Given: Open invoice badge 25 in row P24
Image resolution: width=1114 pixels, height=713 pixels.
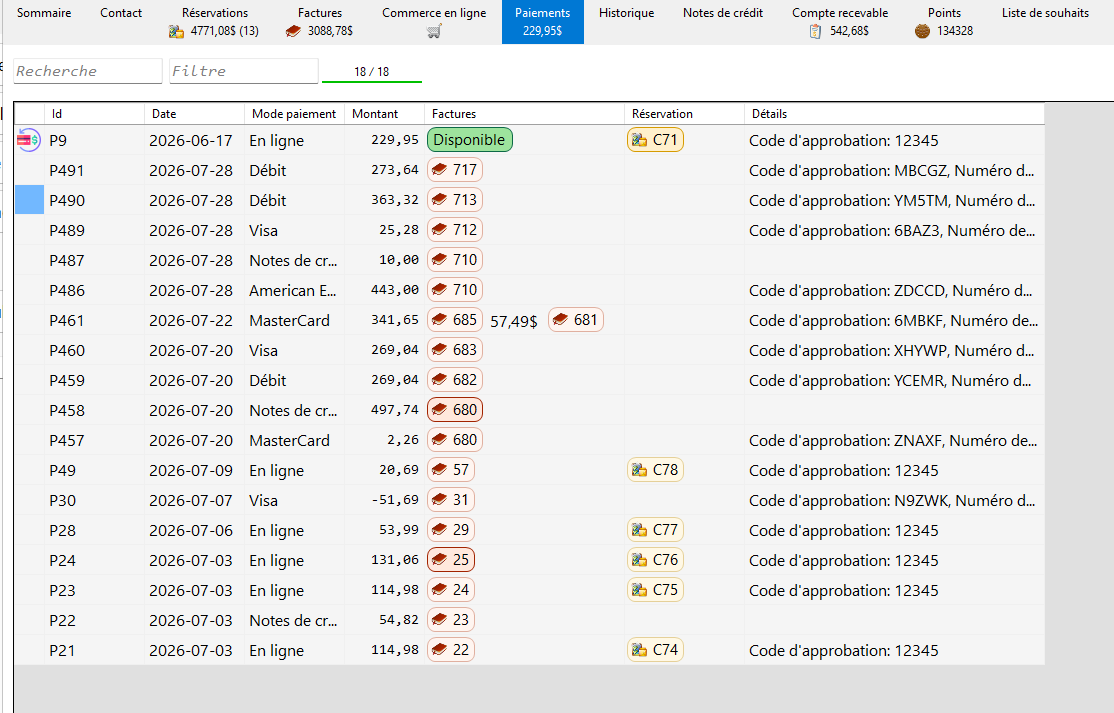Looking at the screenshot, I should click(450, 560).
